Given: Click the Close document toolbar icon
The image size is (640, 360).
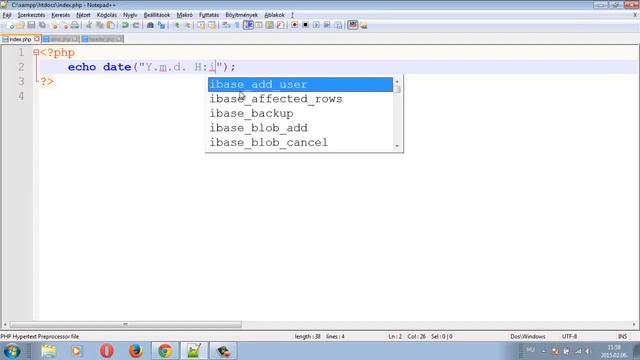Looking at the screenshot, I should (x=55, y=25).
